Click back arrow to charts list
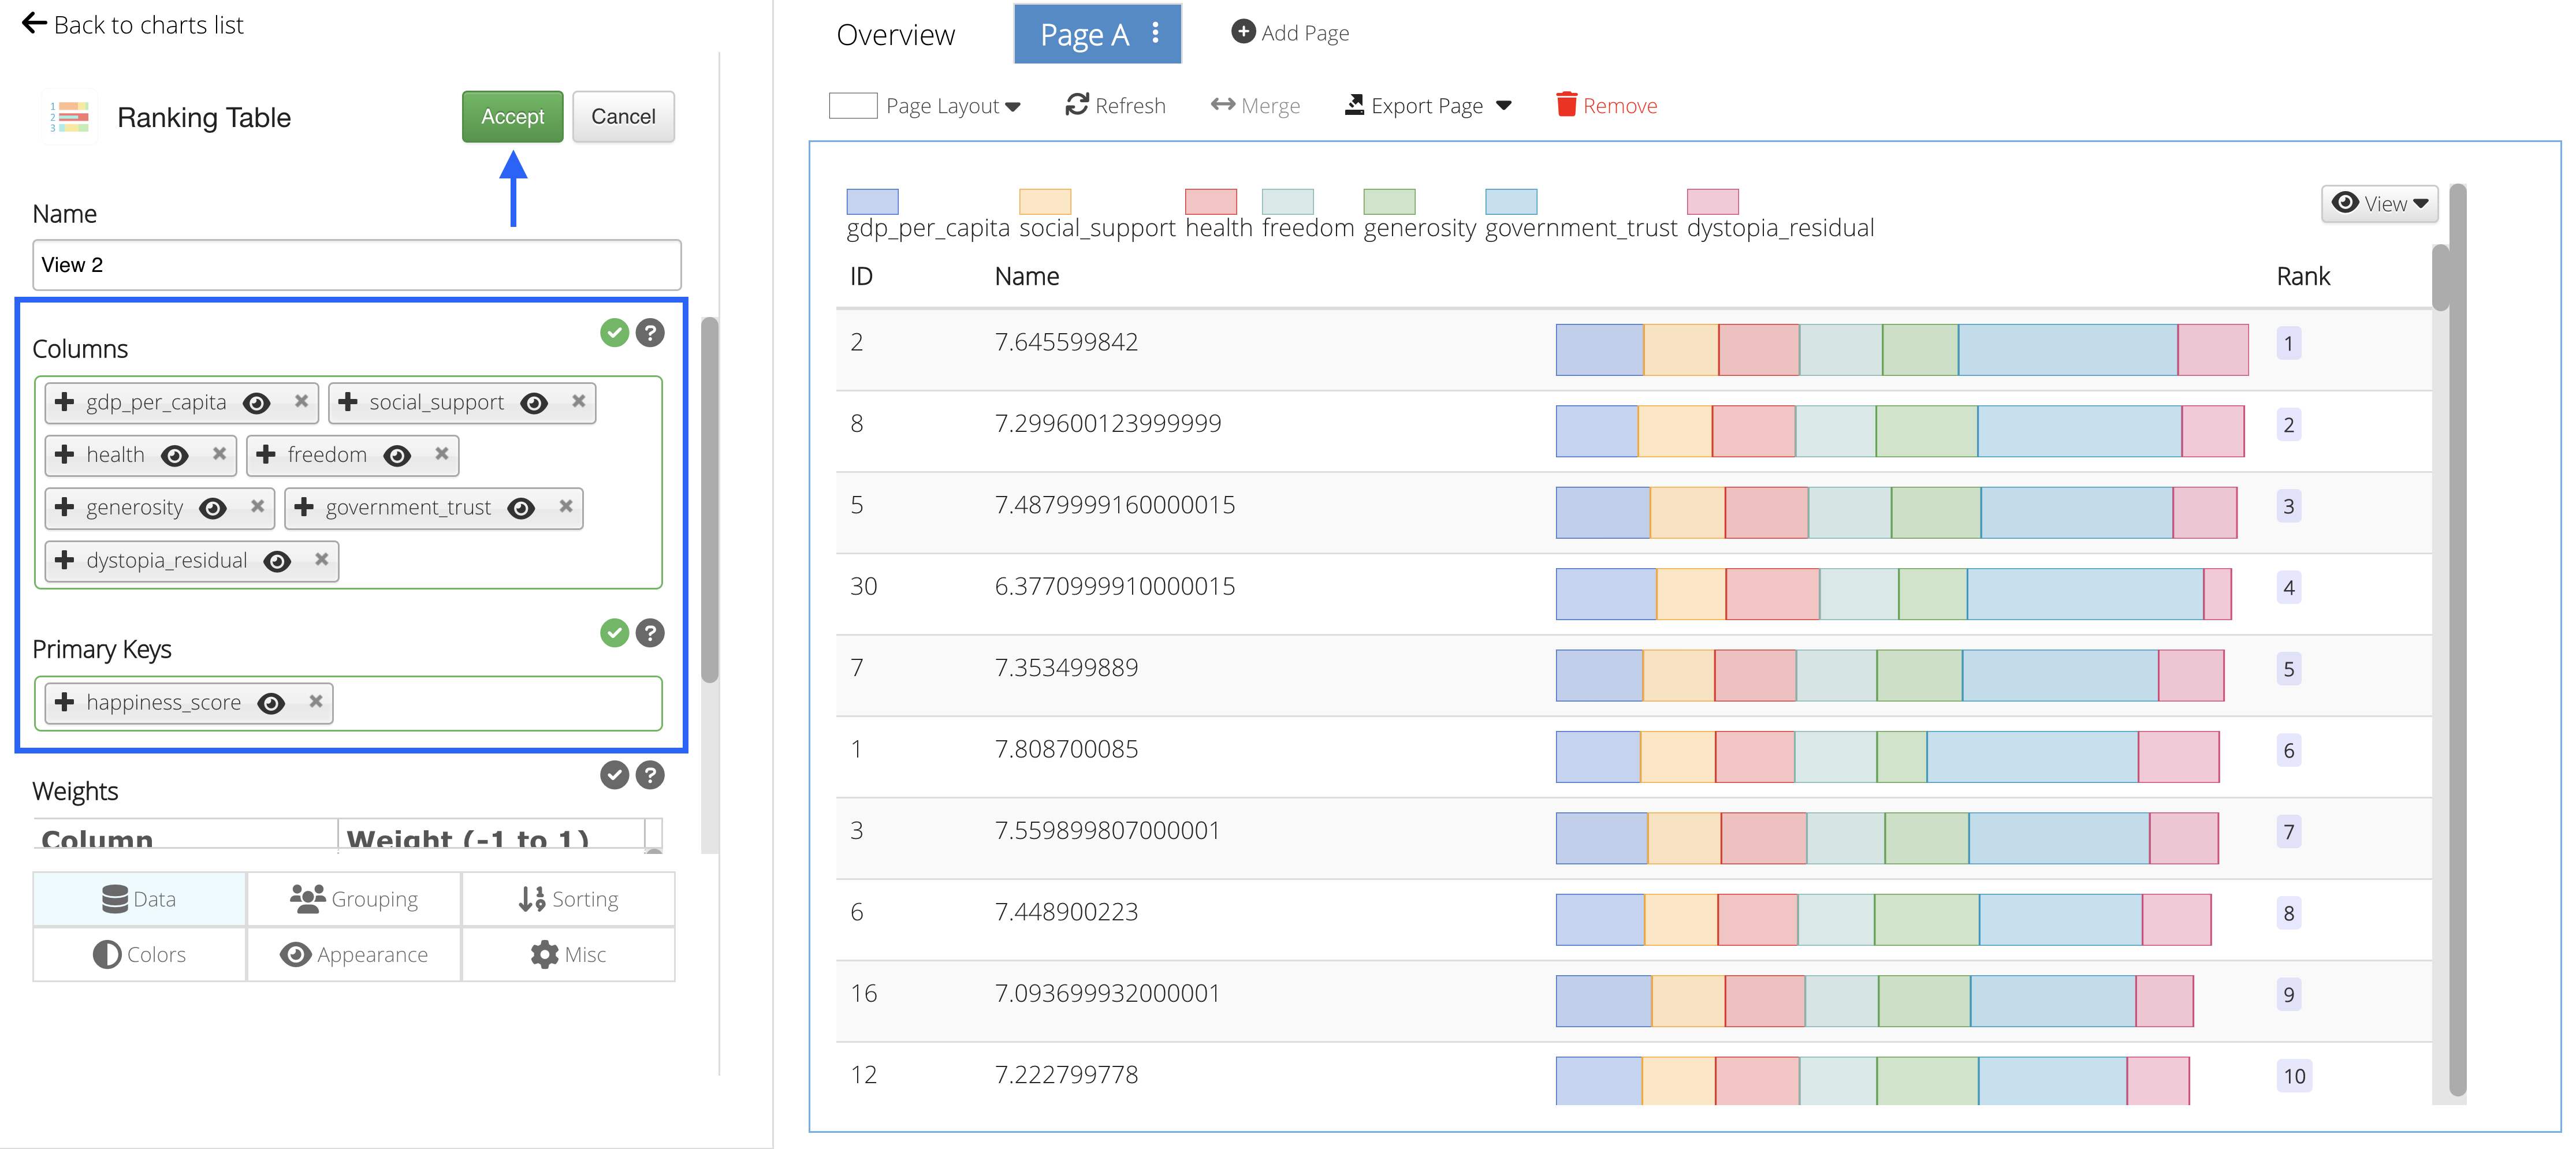 34,23
